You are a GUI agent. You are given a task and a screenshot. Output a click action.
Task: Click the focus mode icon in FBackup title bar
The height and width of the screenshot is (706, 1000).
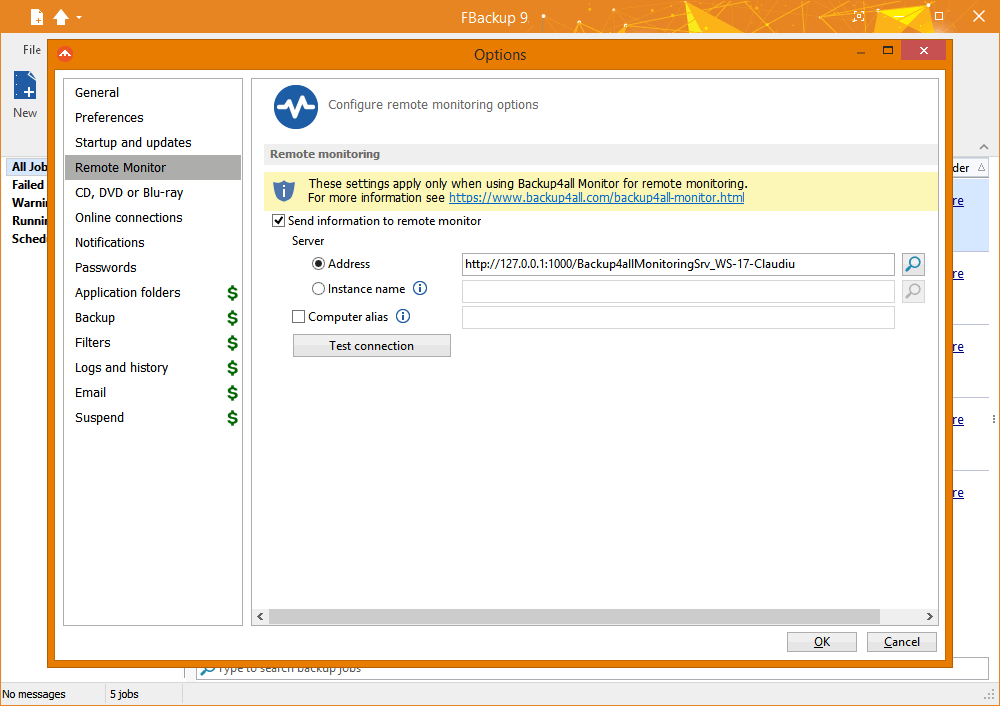click(859, 17)
